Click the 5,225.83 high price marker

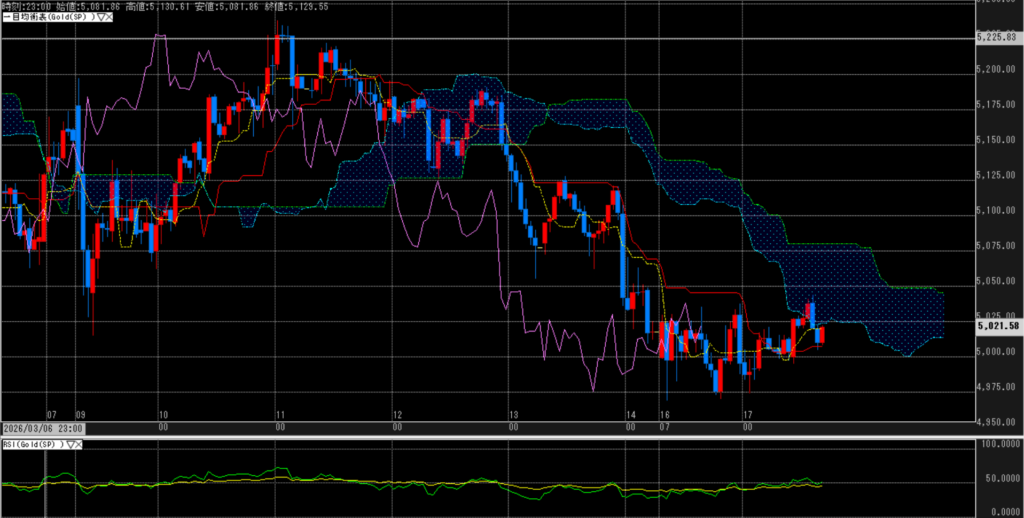coord(997,38)
